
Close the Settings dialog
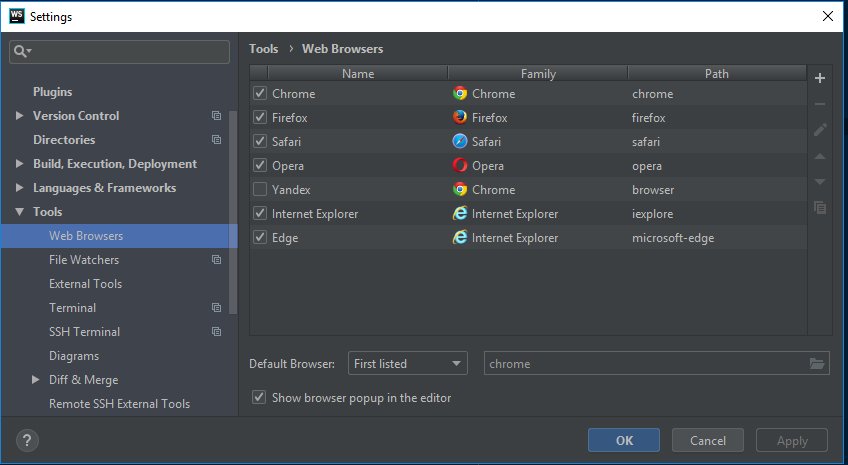click(827, 16)
